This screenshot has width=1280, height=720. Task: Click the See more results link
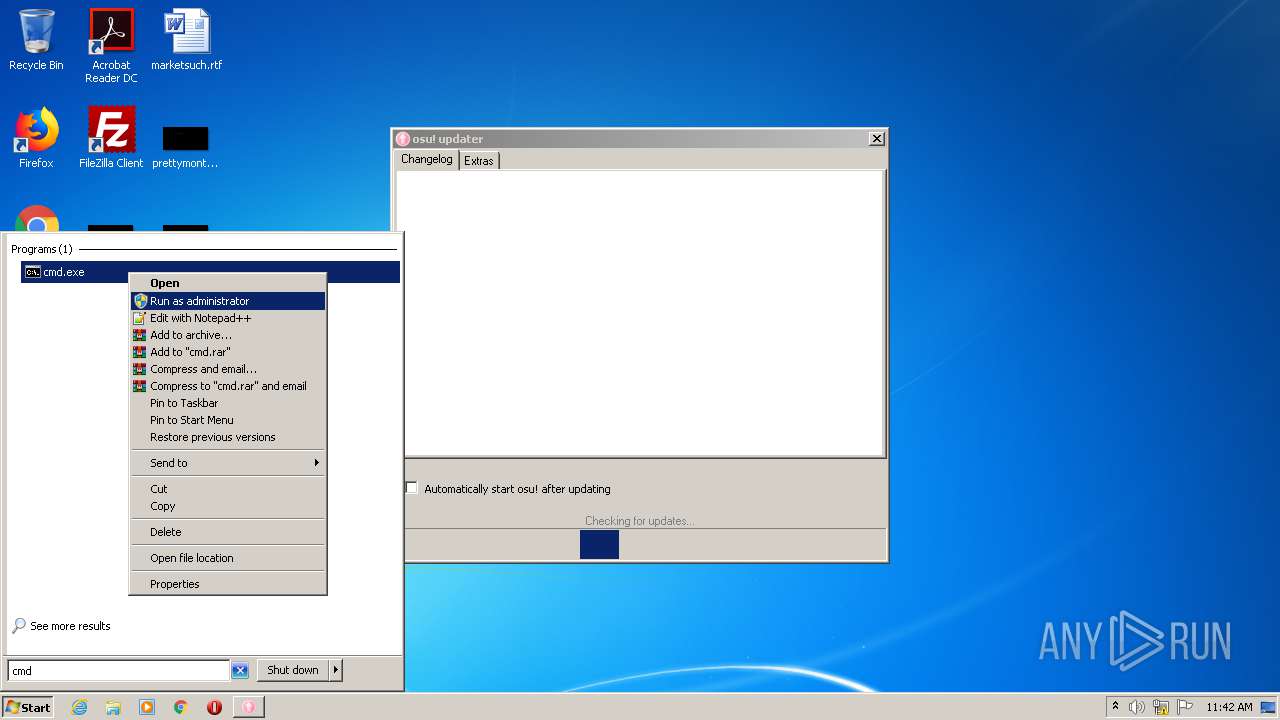click(x=61, y=626)
